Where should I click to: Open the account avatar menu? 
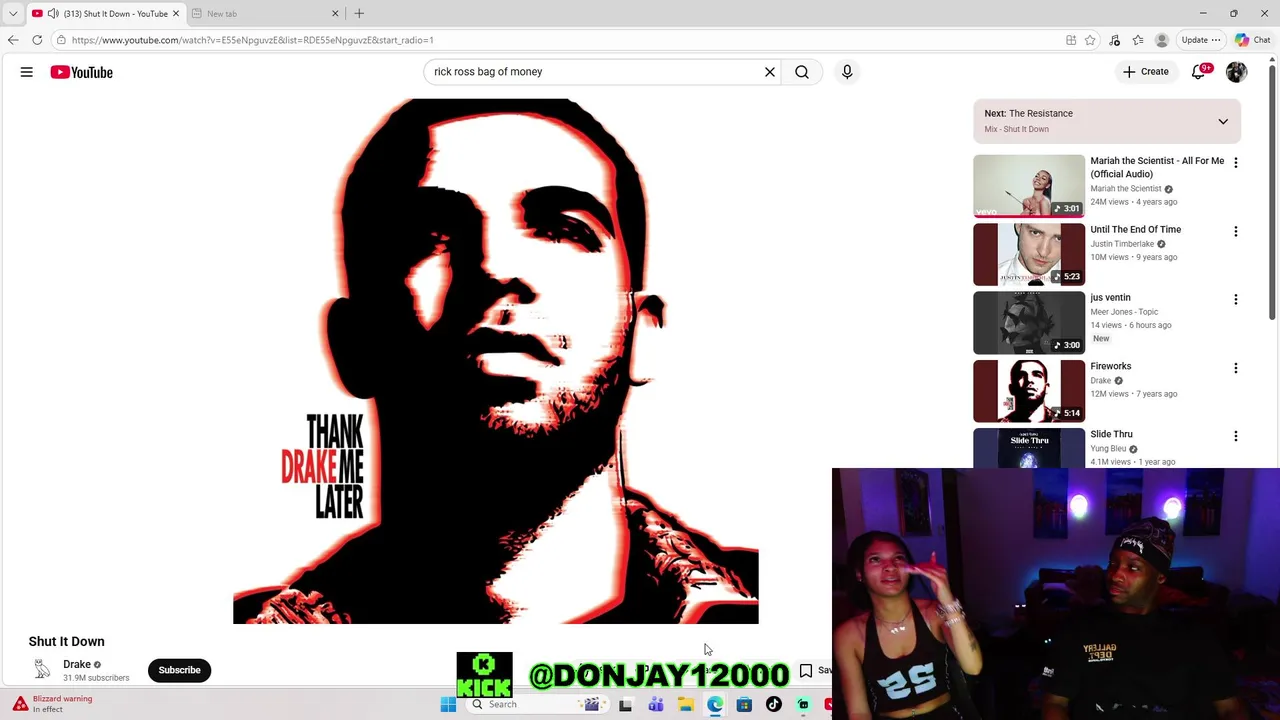point(1237,72)
